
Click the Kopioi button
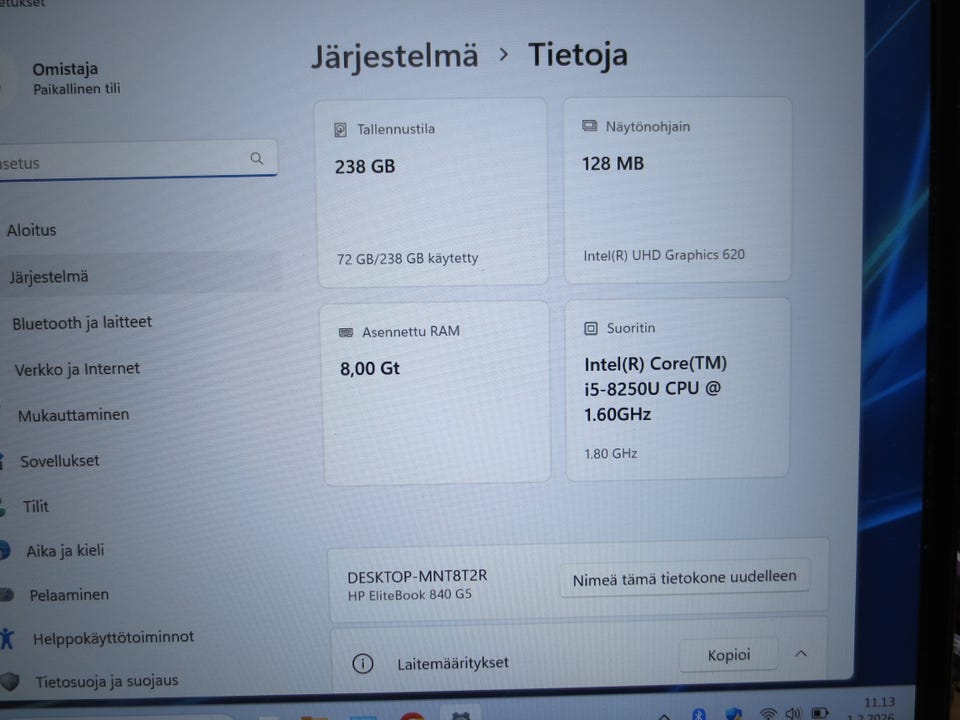(x=729, y=656)
